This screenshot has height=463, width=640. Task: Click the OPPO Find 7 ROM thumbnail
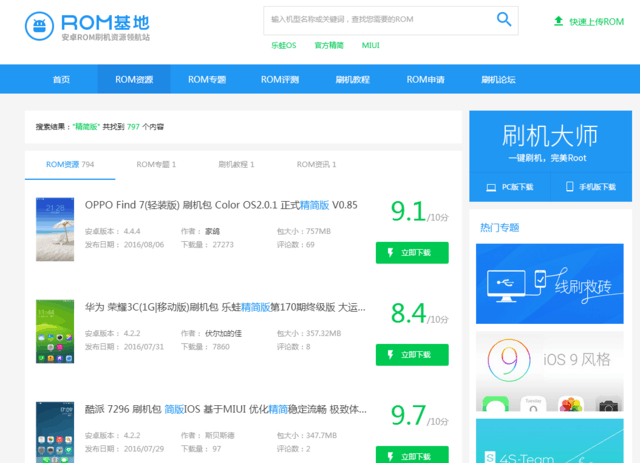pos(55,230)
